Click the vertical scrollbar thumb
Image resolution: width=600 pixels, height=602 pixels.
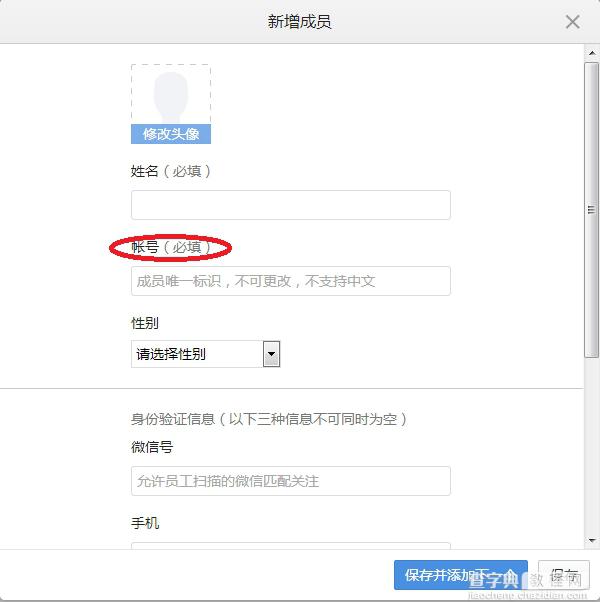point(592,210)
